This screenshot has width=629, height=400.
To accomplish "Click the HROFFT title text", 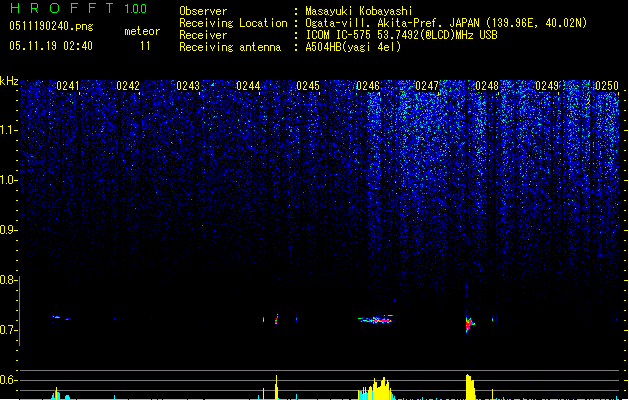I will [62, 8].
